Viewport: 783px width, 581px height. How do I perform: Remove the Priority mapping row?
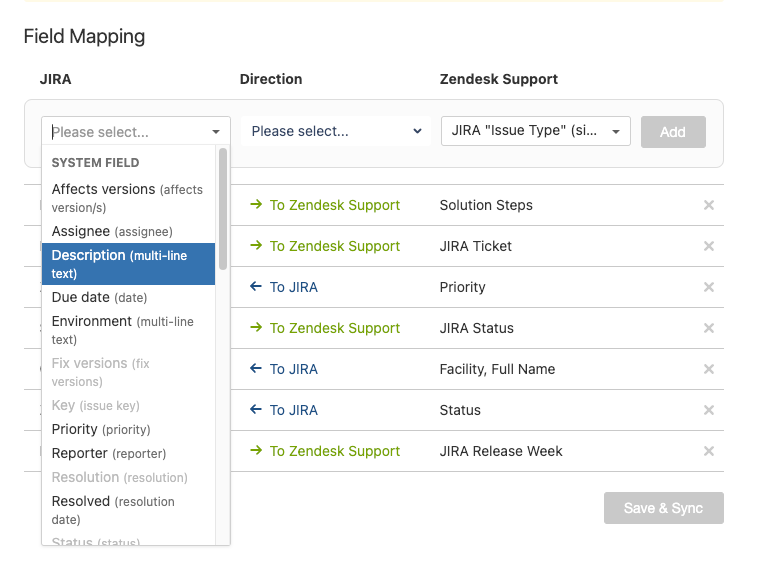click(709, 287)
